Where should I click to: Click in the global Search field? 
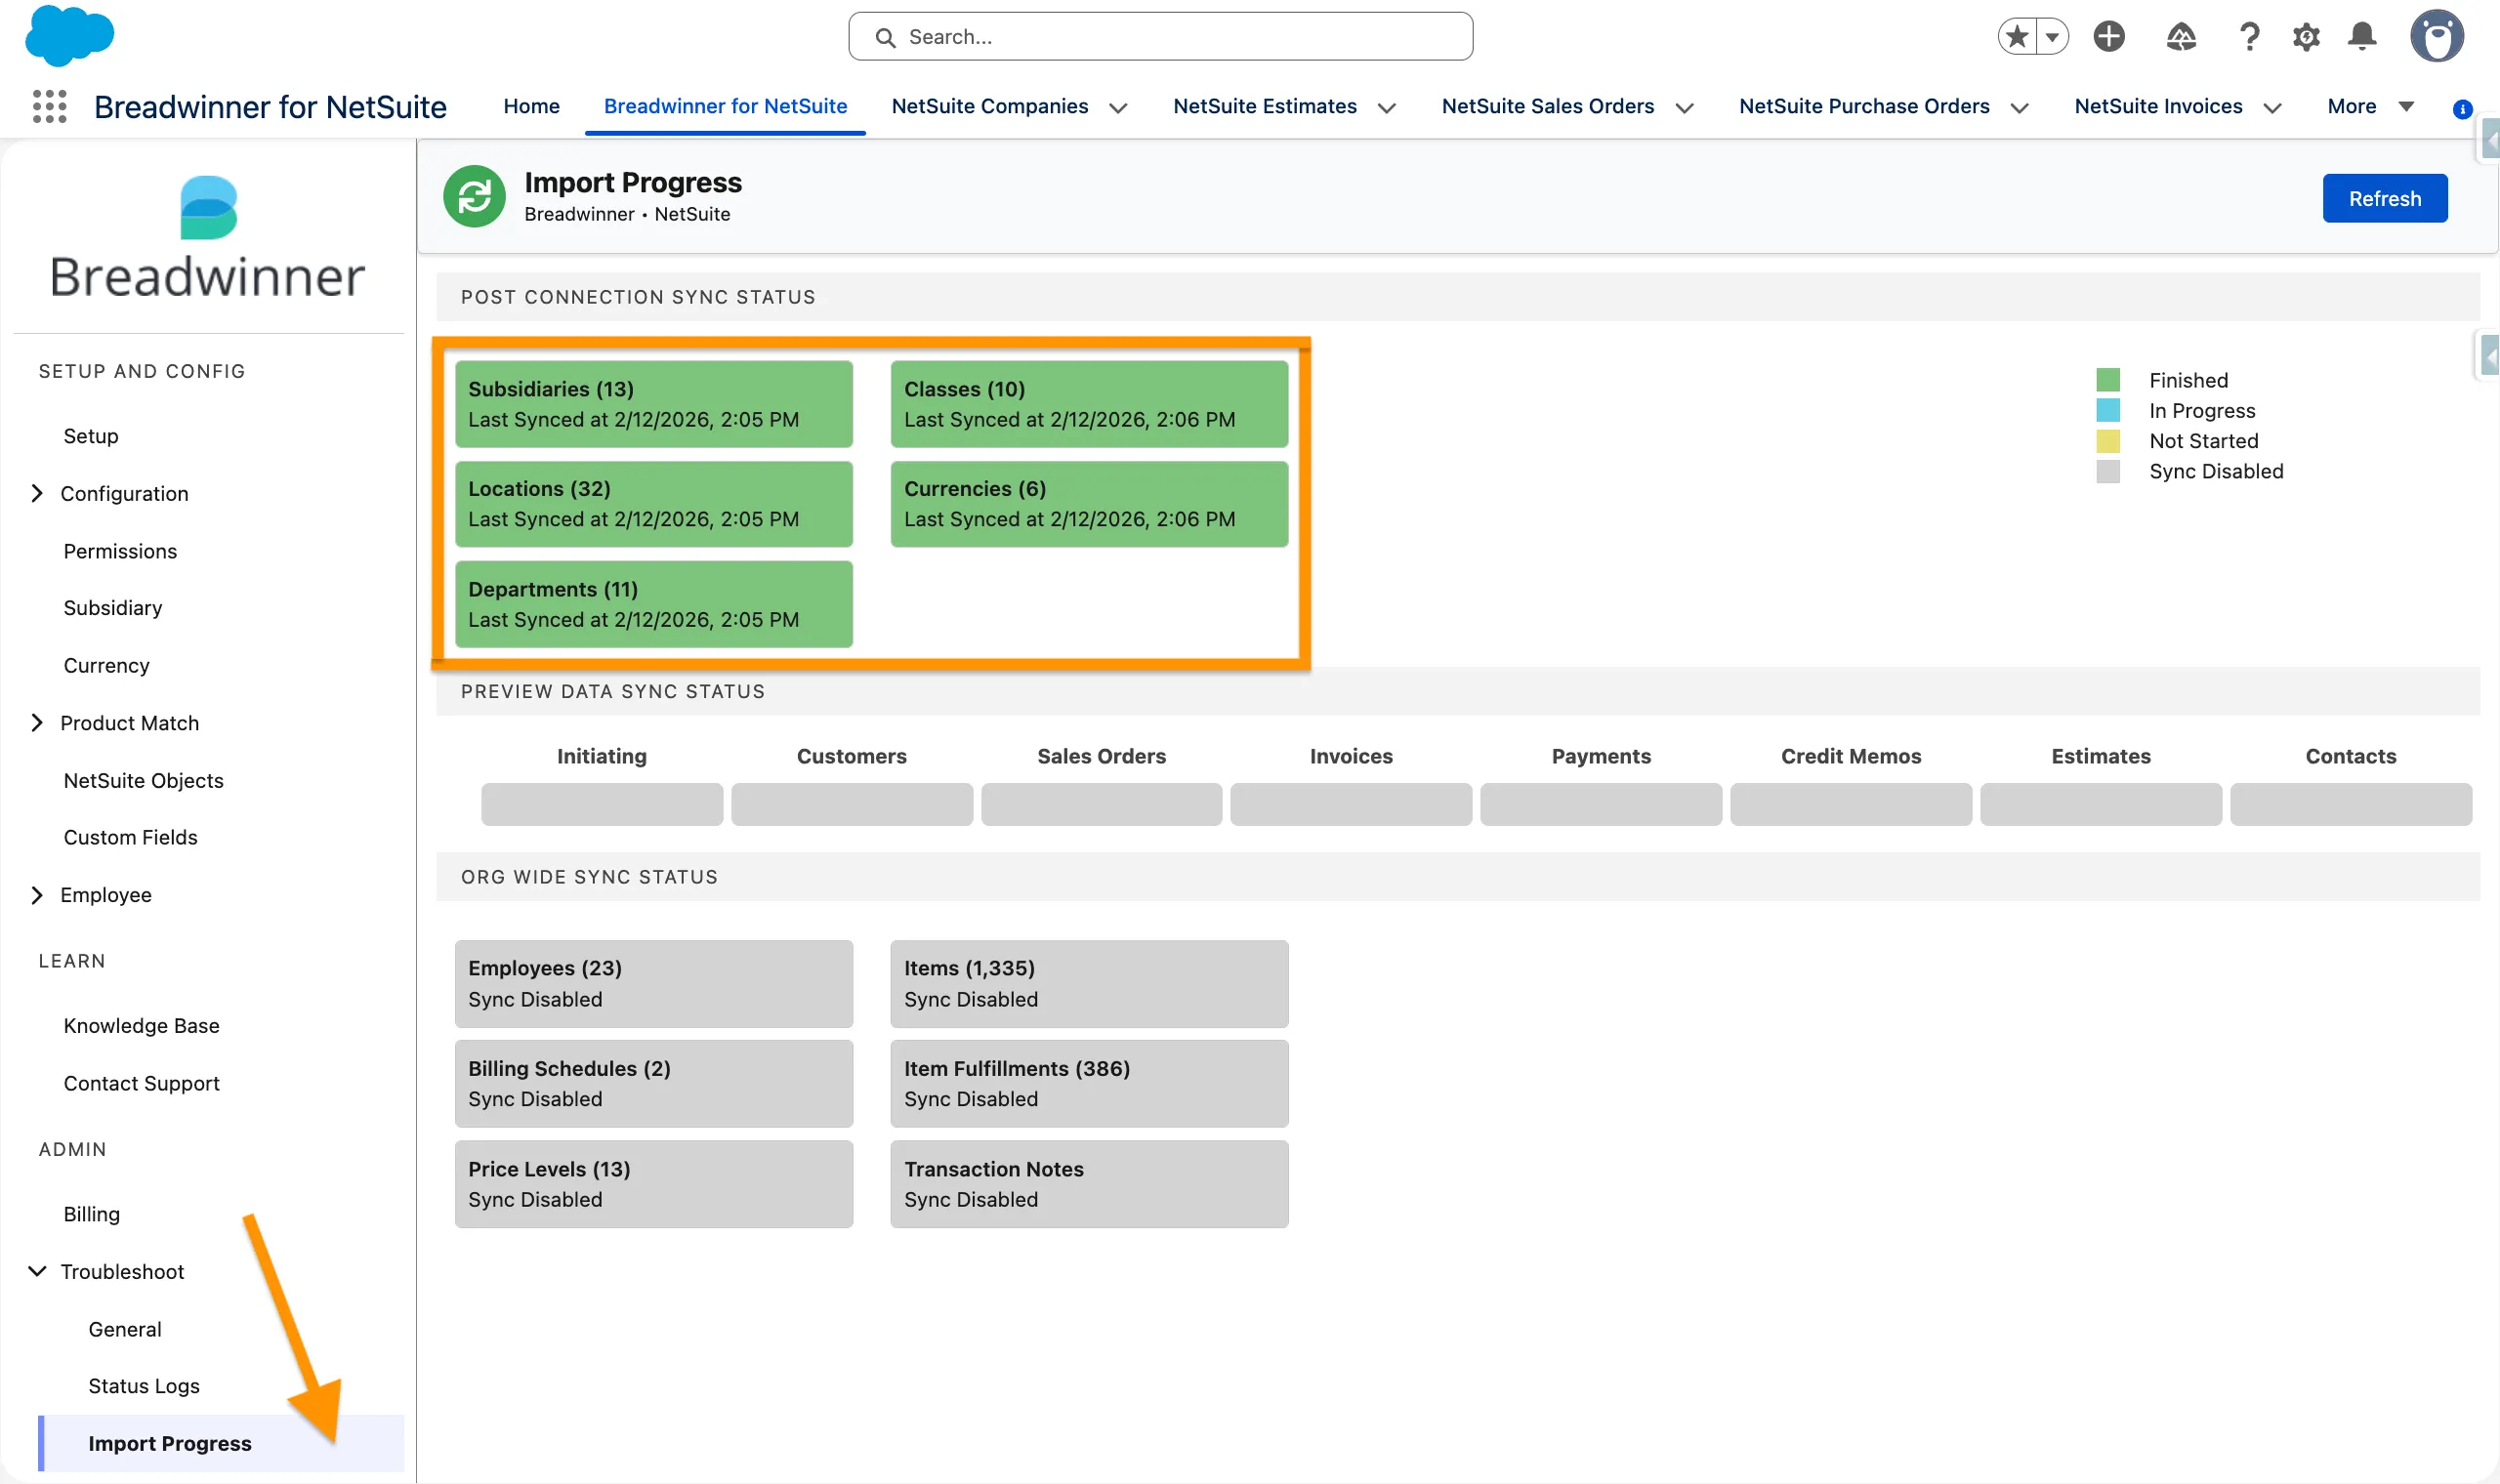coord(1160,37)
